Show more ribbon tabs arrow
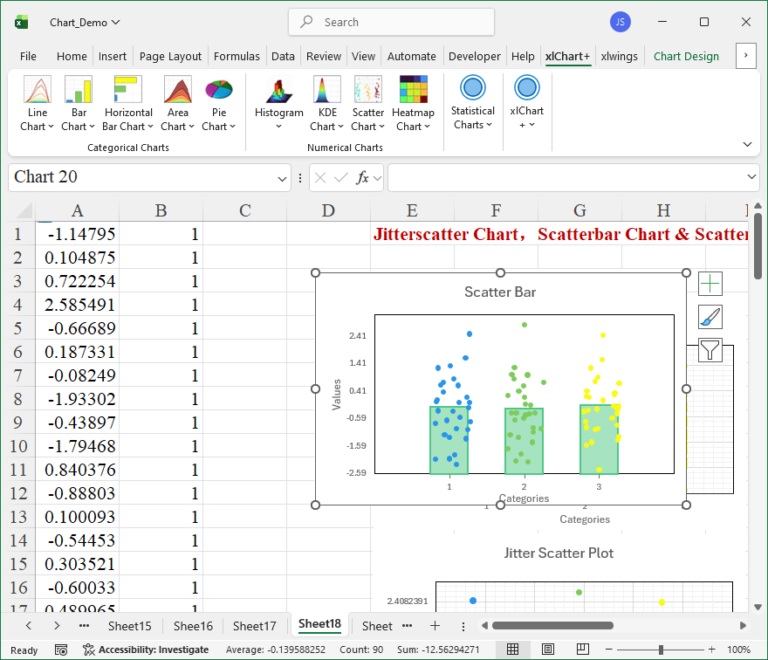Viewport: 768px width, 660px height. click(746, 55)
